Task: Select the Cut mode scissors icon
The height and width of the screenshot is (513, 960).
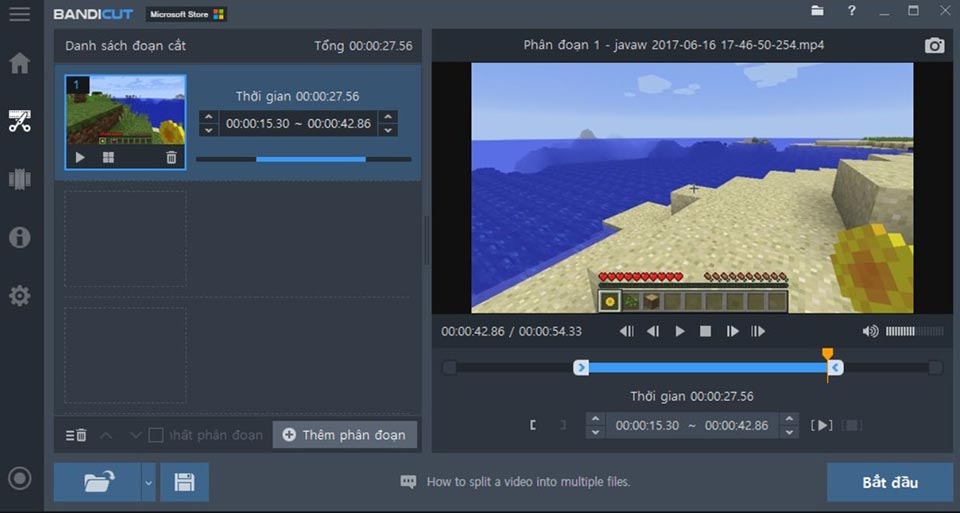Action: click(x=20, y=121)
